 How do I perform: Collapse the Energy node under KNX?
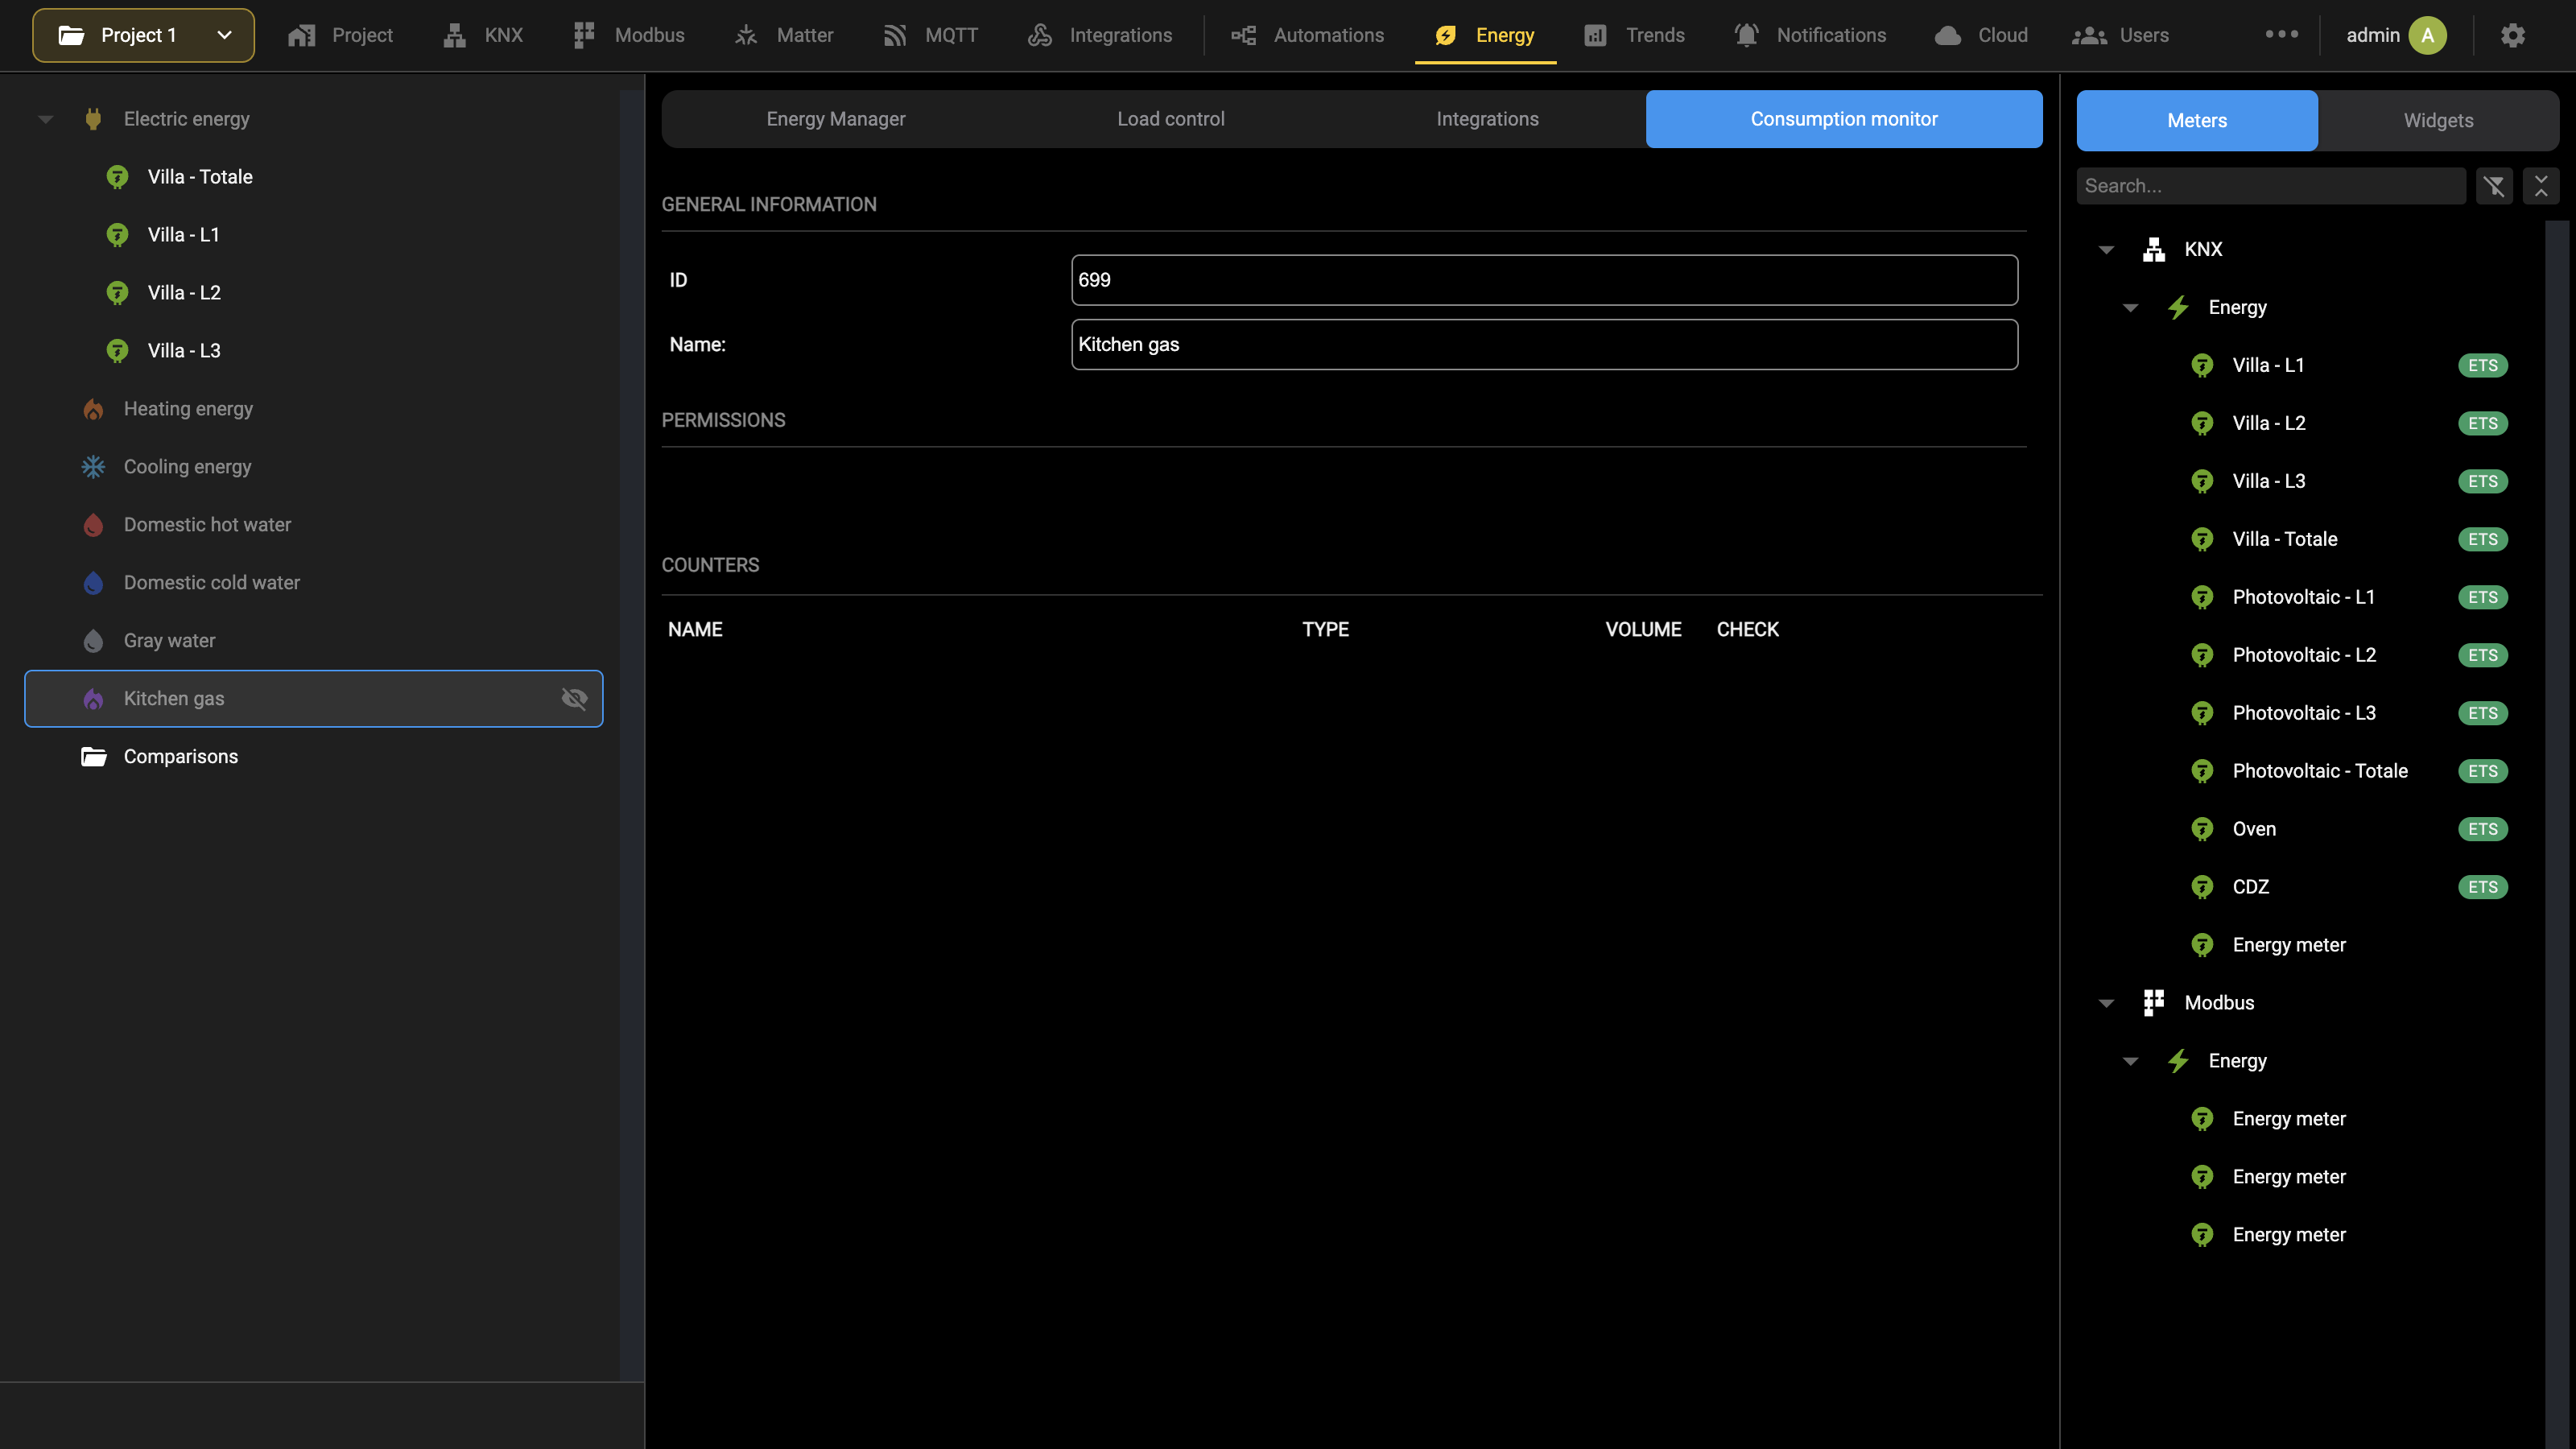[2130, 307]
